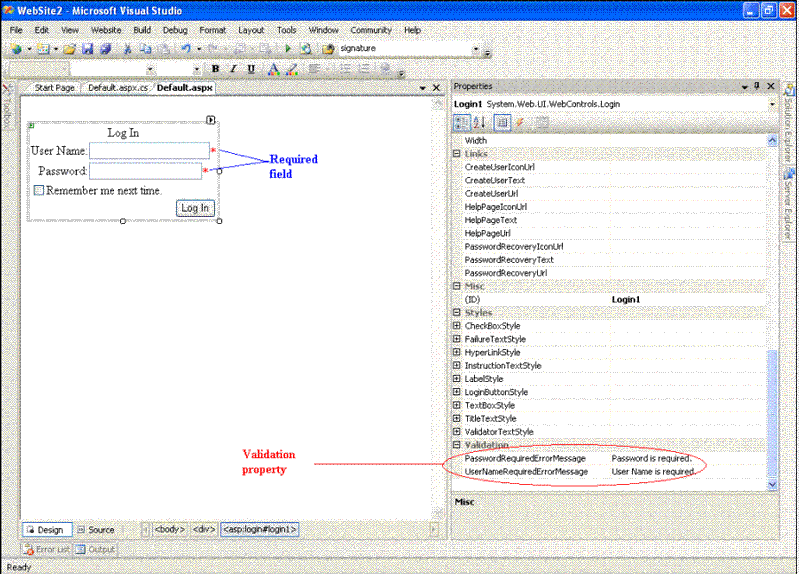Click the Open File folder icon
Viewport: 800px width, 574px height.
pos(69,48)
